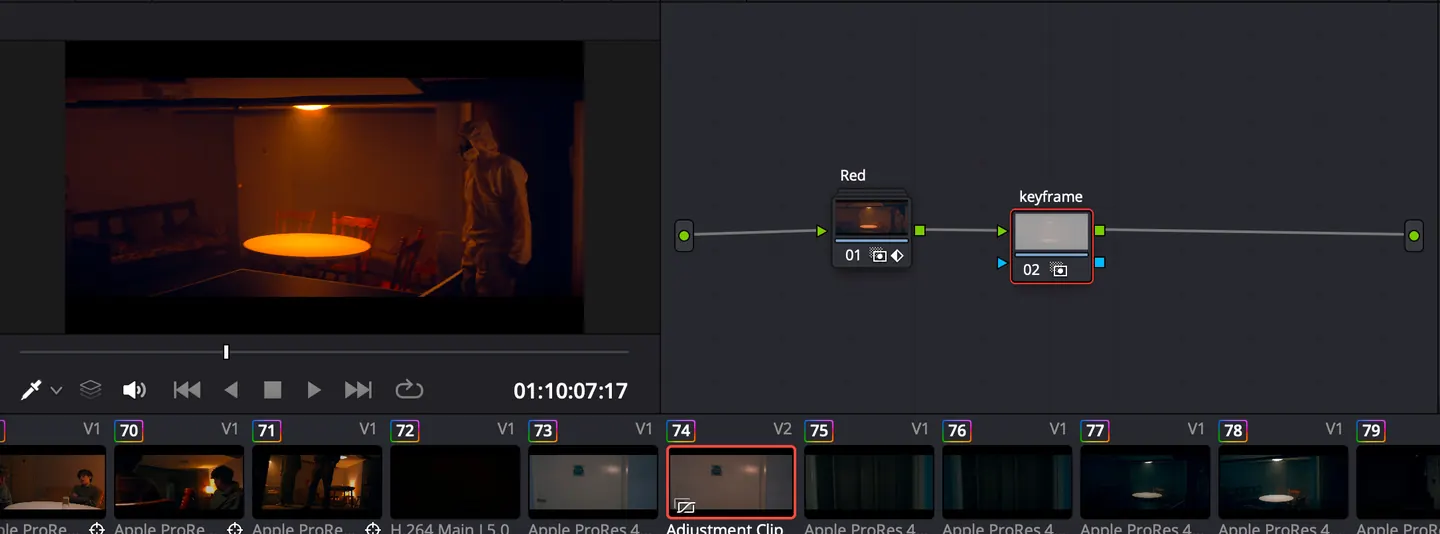
Task: Click the viewer scrubber playhead
Action: pyautogui.click(x=226, y=352)
